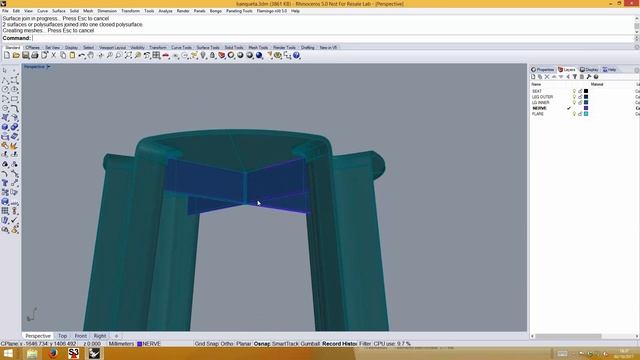Open the Paneling Tools menu
The image size is (640, 360).
point(239,11)
